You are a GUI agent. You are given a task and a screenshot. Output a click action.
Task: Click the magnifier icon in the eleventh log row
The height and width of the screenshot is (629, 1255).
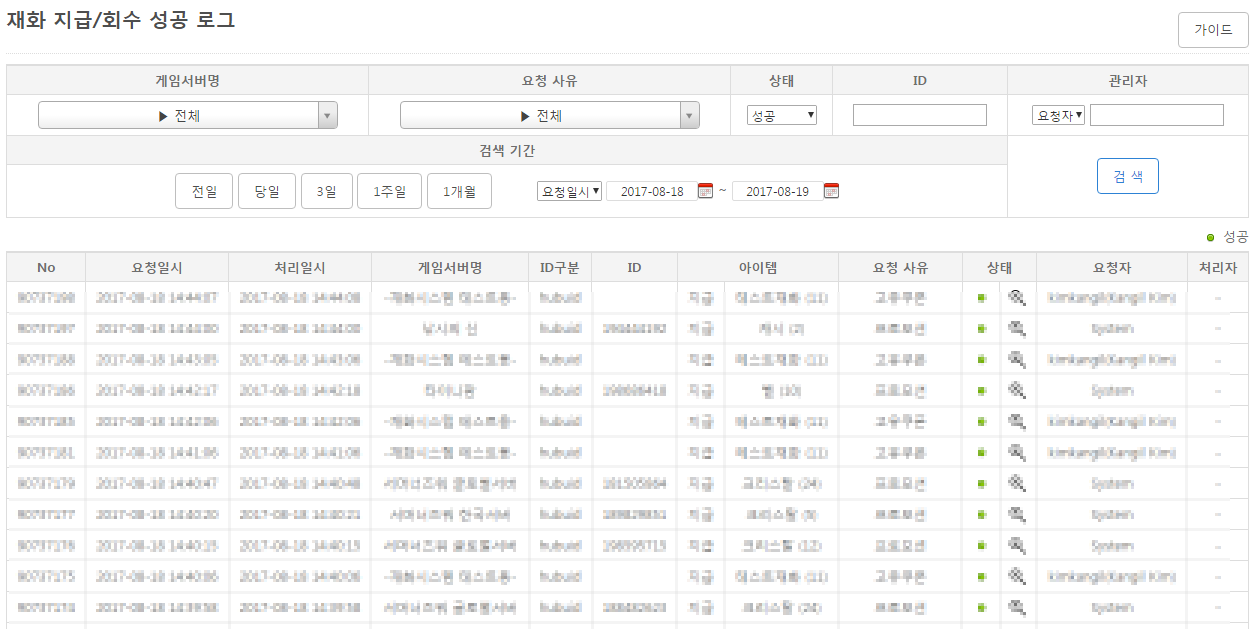[x=1017, y=607]
